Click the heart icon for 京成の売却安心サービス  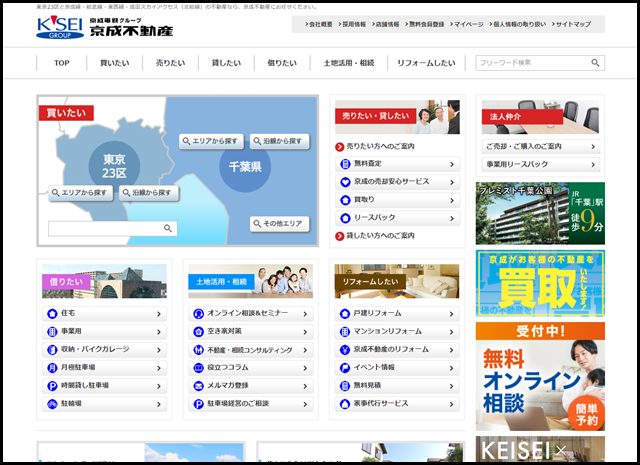[345, 182]
